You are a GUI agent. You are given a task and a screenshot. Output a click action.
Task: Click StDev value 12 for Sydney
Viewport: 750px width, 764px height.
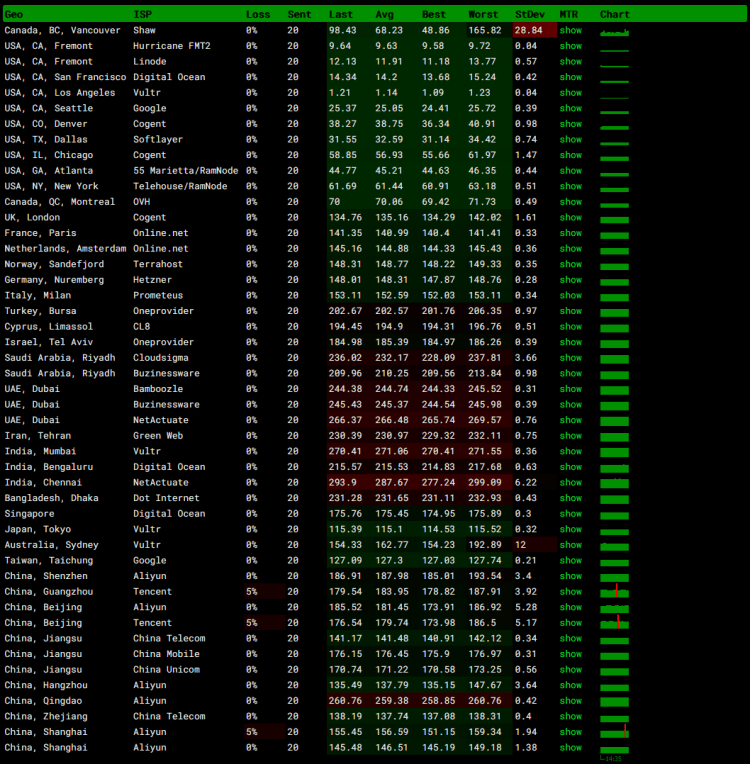520,545
